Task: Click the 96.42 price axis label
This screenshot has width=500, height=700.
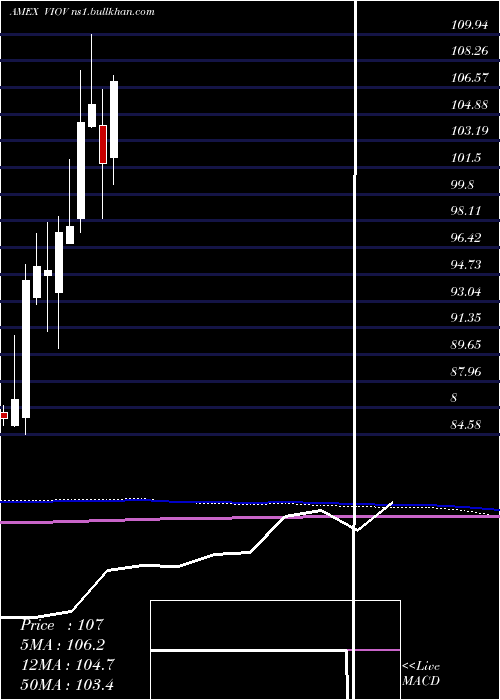Action: (x=466, y=238)
